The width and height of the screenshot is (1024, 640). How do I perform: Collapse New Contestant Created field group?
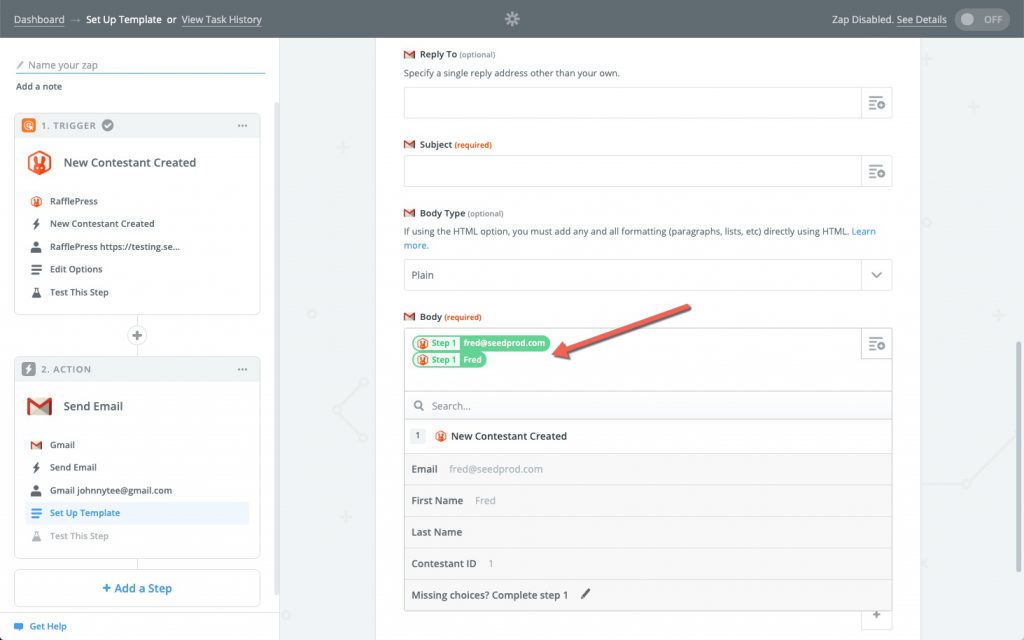point(648,436)
